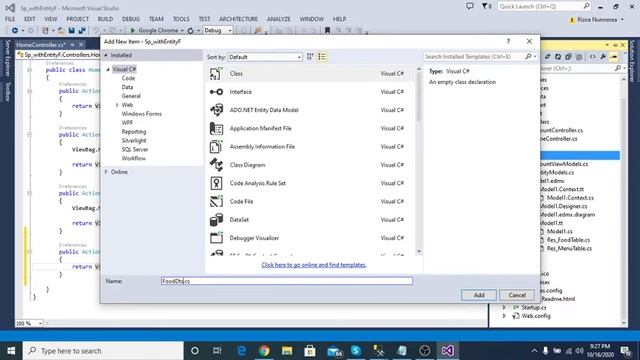This screenshot has width=640, height=360.
Task: Collapse the Visual C# tree node
Action: click(x=108, y=69)
